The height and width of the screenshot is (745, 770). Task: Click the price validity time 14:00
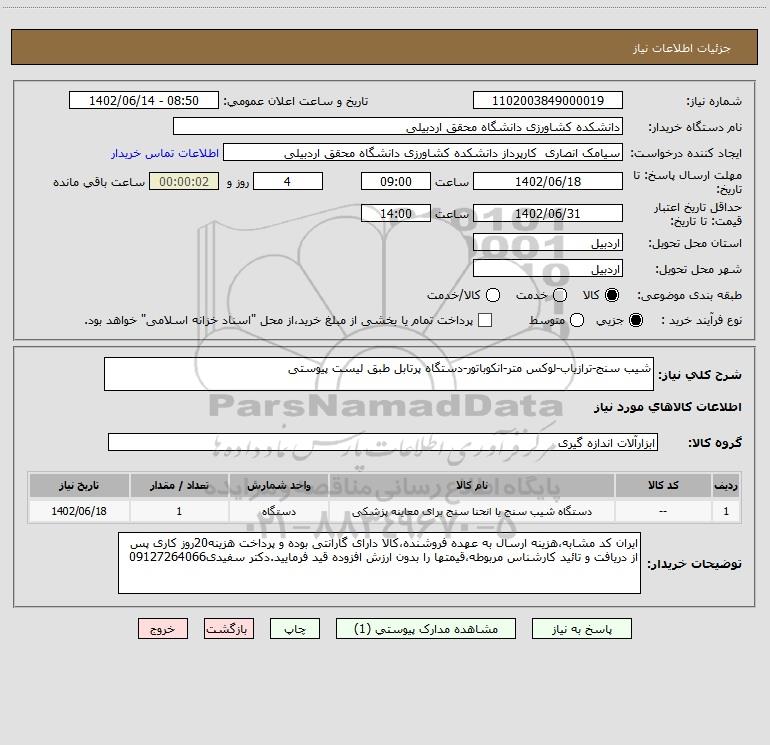coord(396,214)
